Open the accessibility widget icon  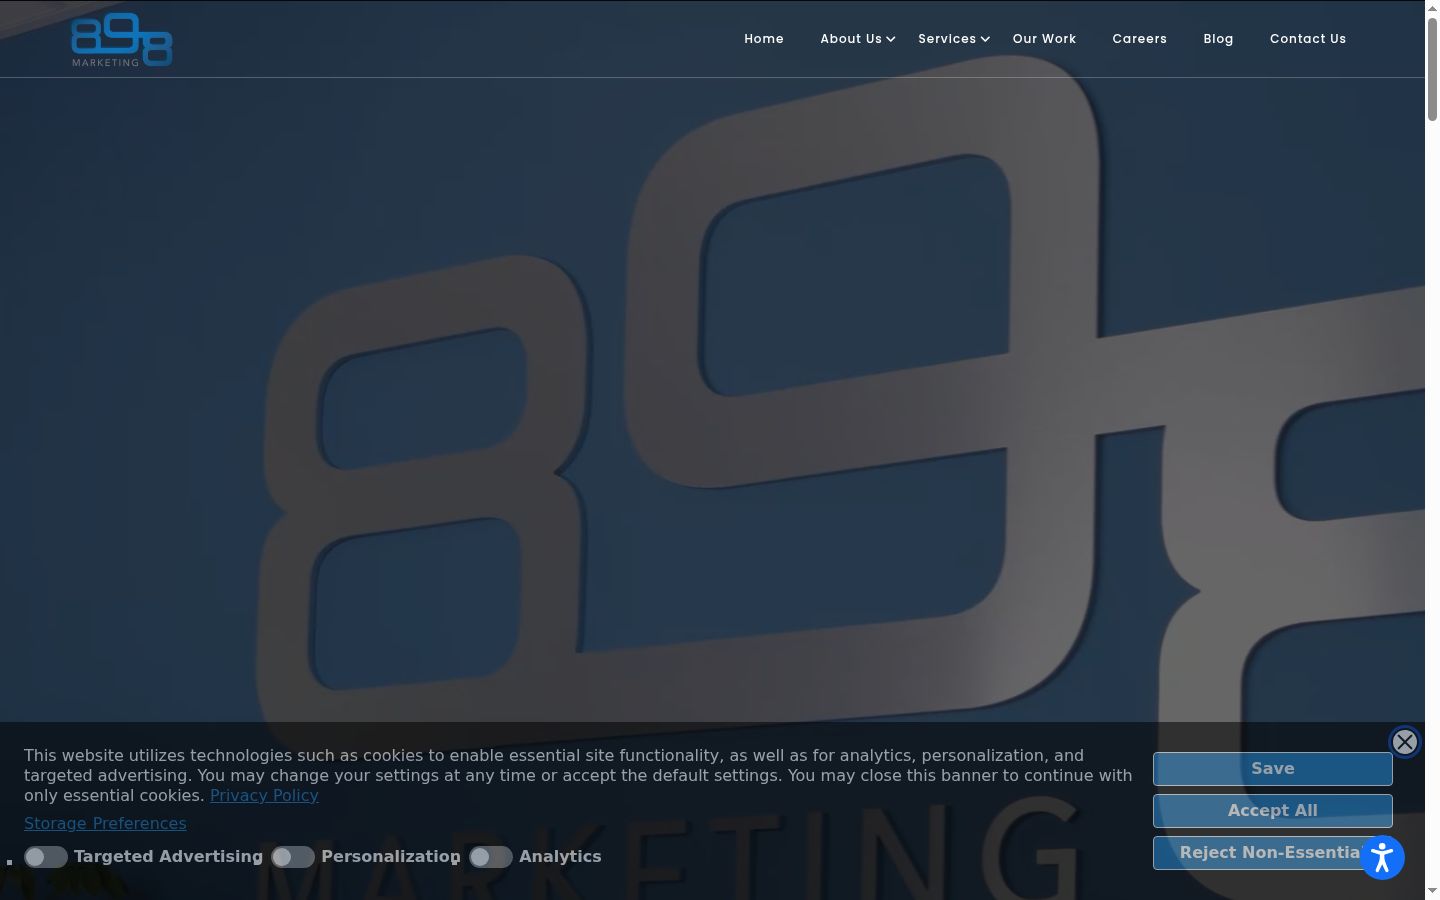pos(1382,857)
